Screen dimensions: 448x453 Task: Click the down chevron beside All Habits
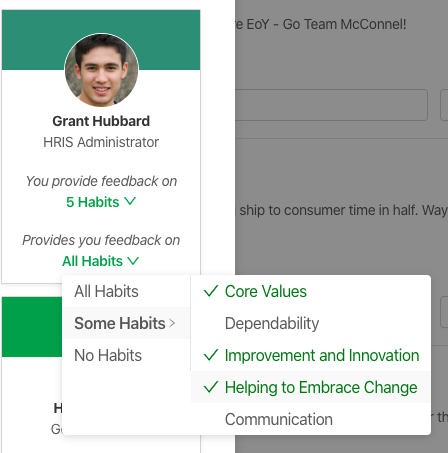(133, 261)
